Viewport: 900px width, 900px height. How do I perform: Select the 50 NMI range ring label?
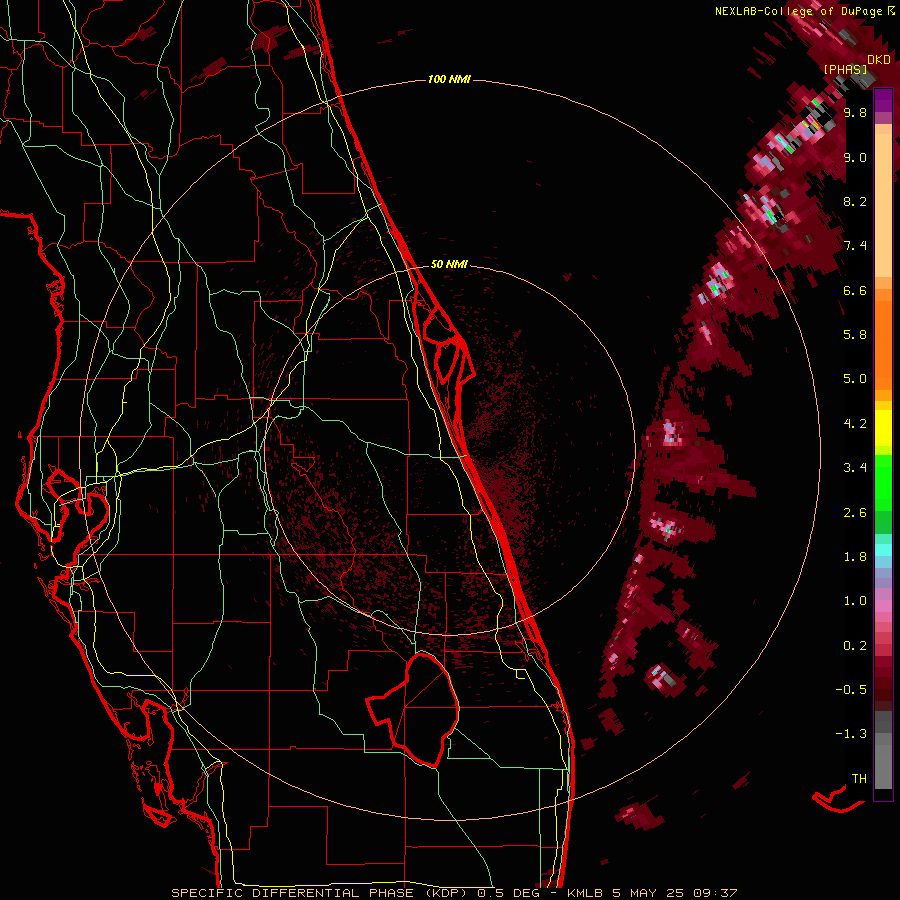point(449,264)
